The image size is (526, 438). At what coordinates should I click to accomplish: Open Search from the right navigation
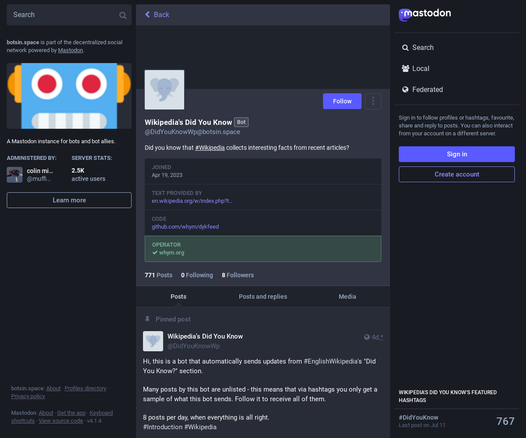(418, 48)
